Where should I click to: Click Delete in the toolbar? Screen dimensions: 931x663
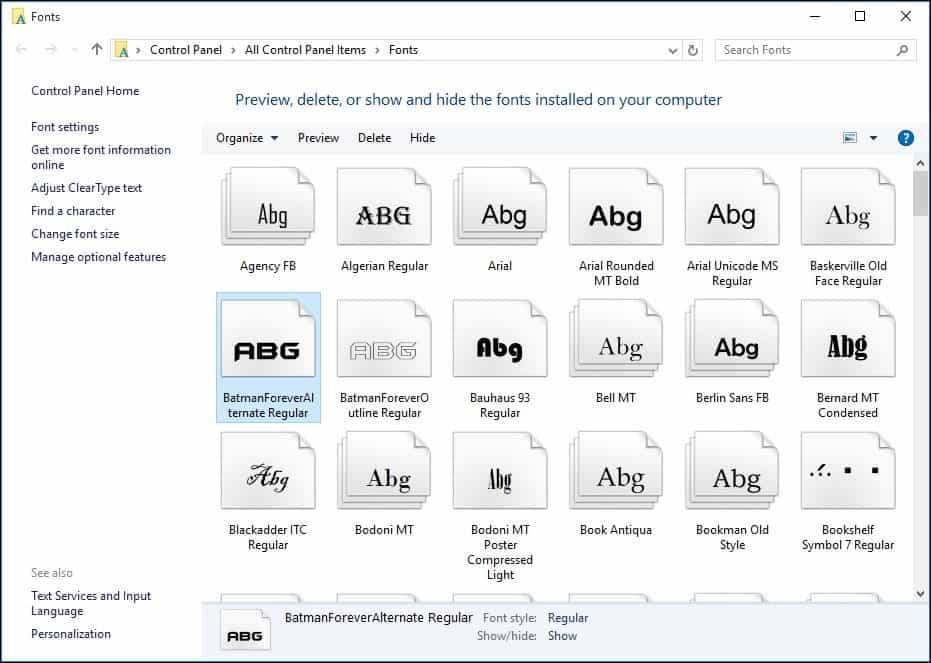point(374,138)
